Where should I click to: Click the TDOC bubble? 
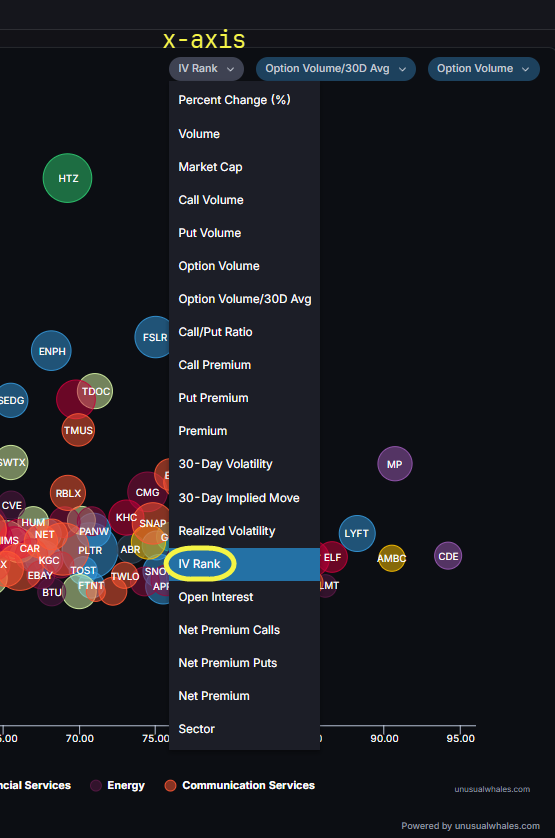click(96, 391)
